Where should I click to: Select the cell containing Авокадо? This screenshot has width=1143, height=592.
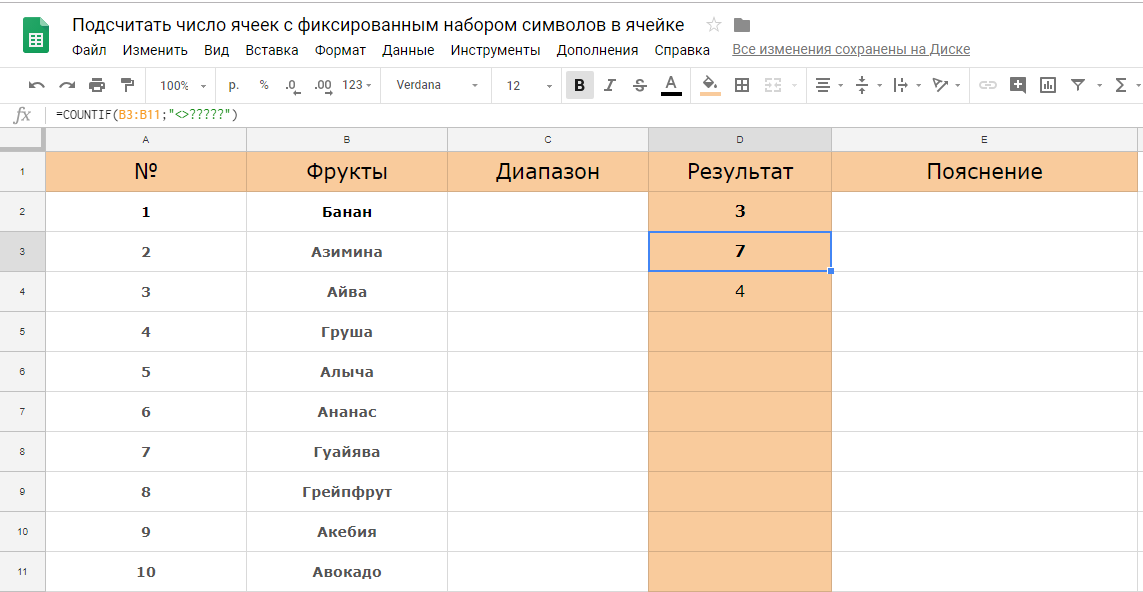coord(347,572)
